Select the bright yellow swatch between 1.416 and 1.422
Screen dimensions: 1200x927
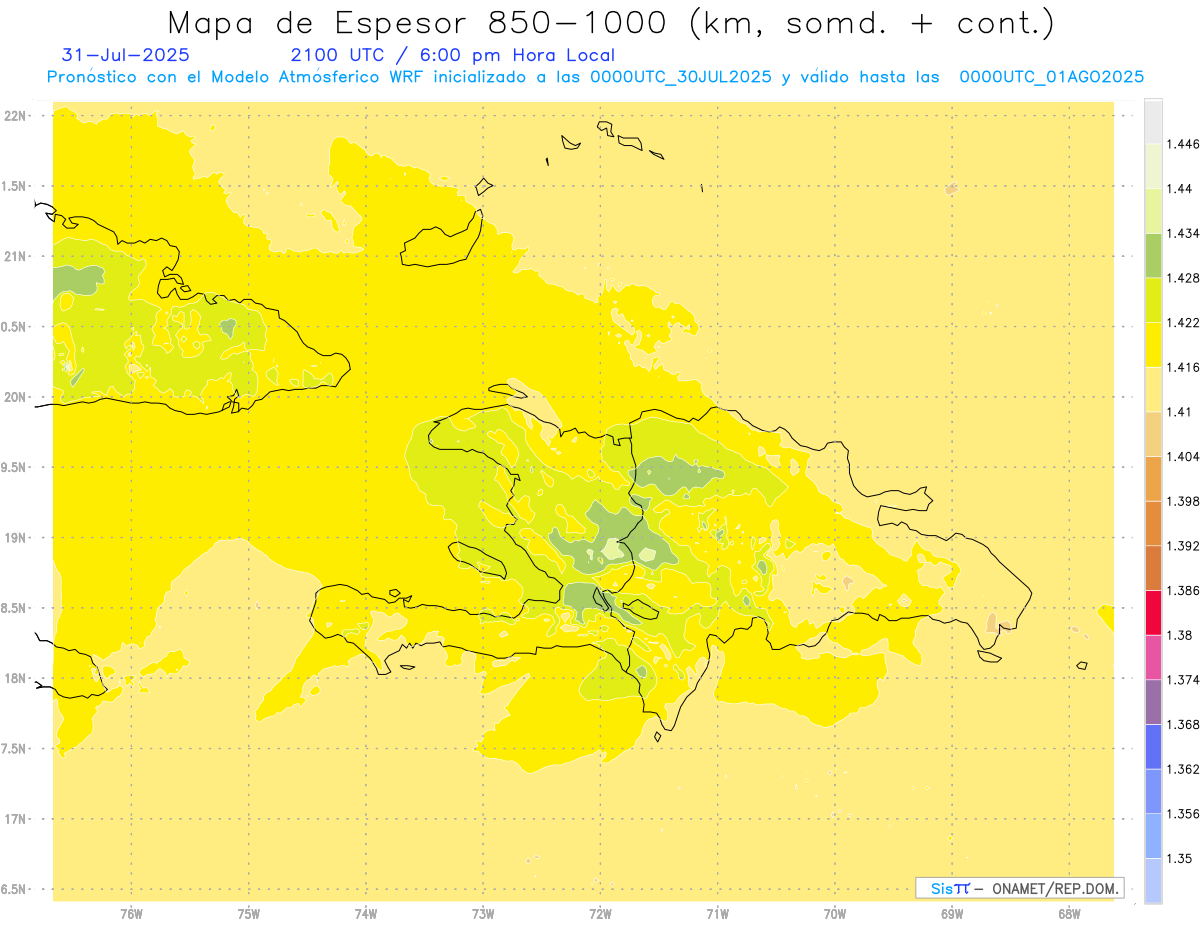point(1153,345)
